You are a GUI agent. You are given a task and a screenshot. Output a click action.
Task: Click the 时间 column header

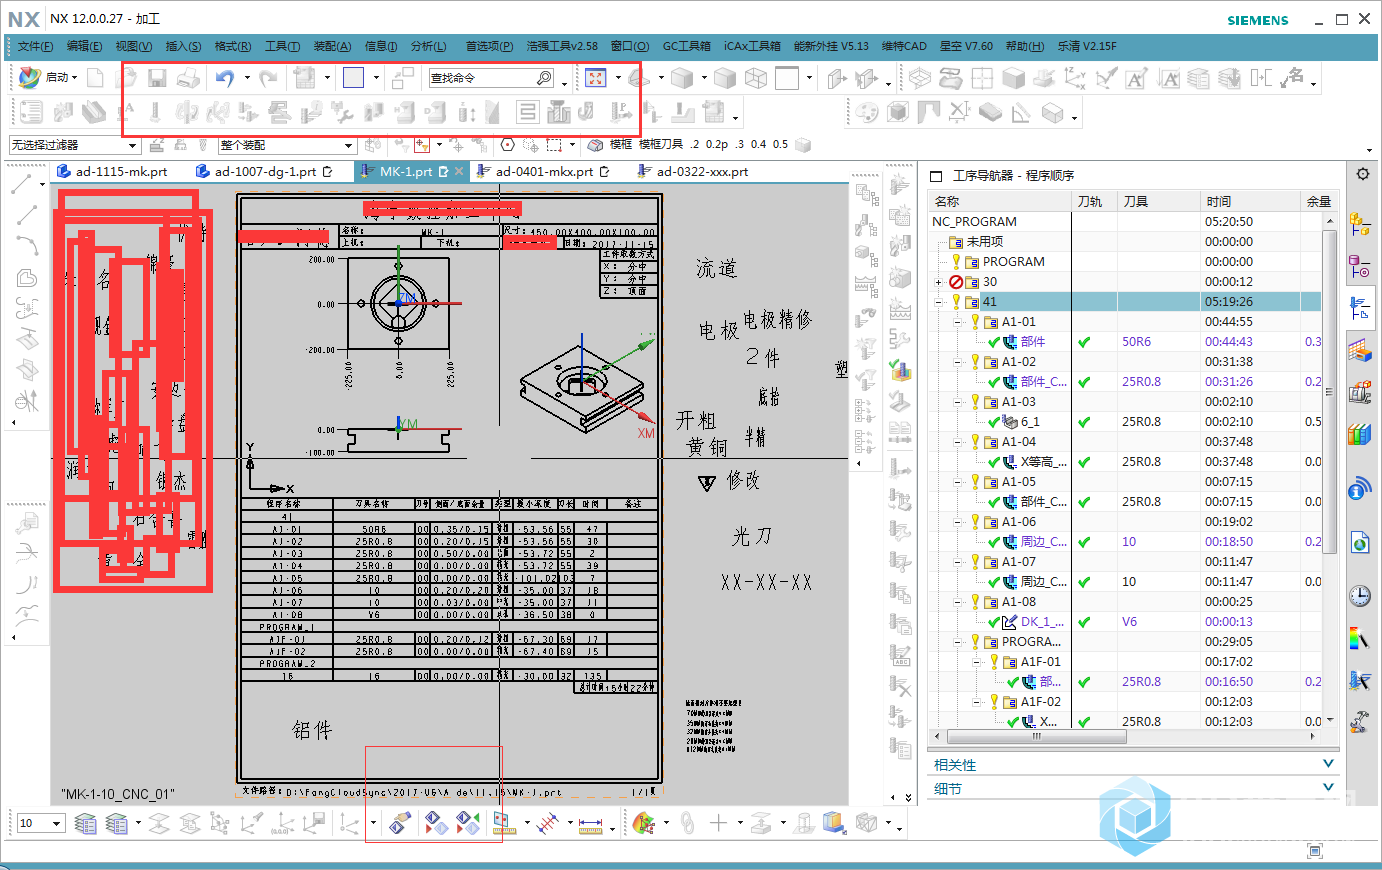tap(1251, 201)
